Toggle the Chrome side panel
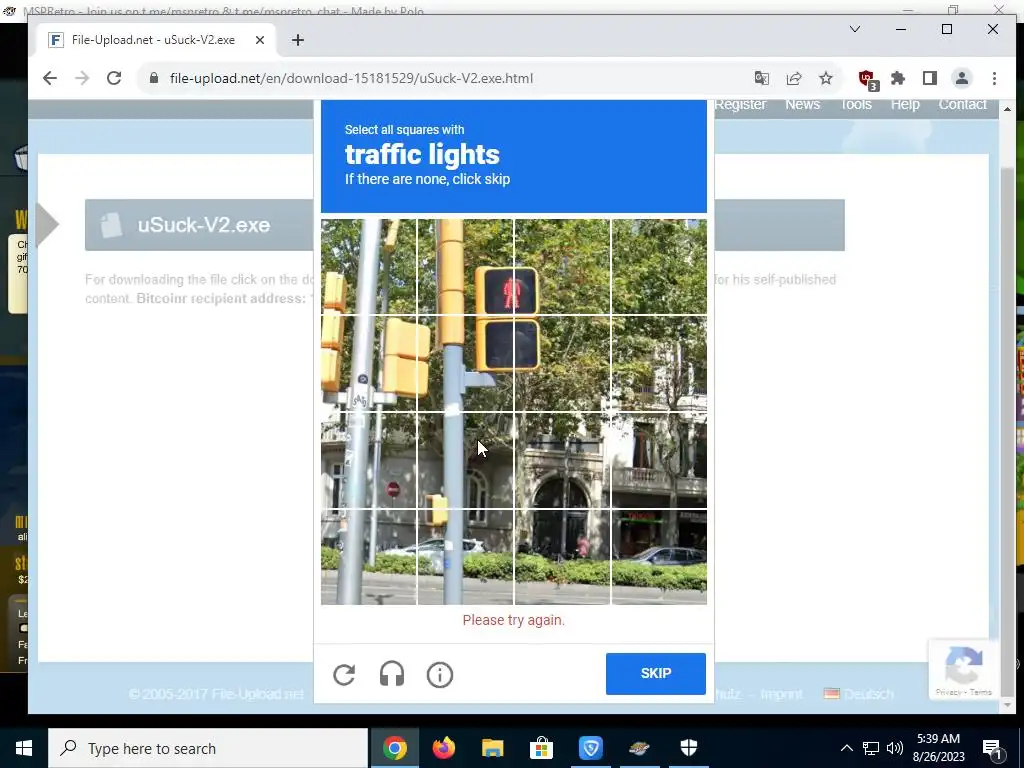This screenshot has width=1024, height=768. pyautogui.click(x=930, y=78)
